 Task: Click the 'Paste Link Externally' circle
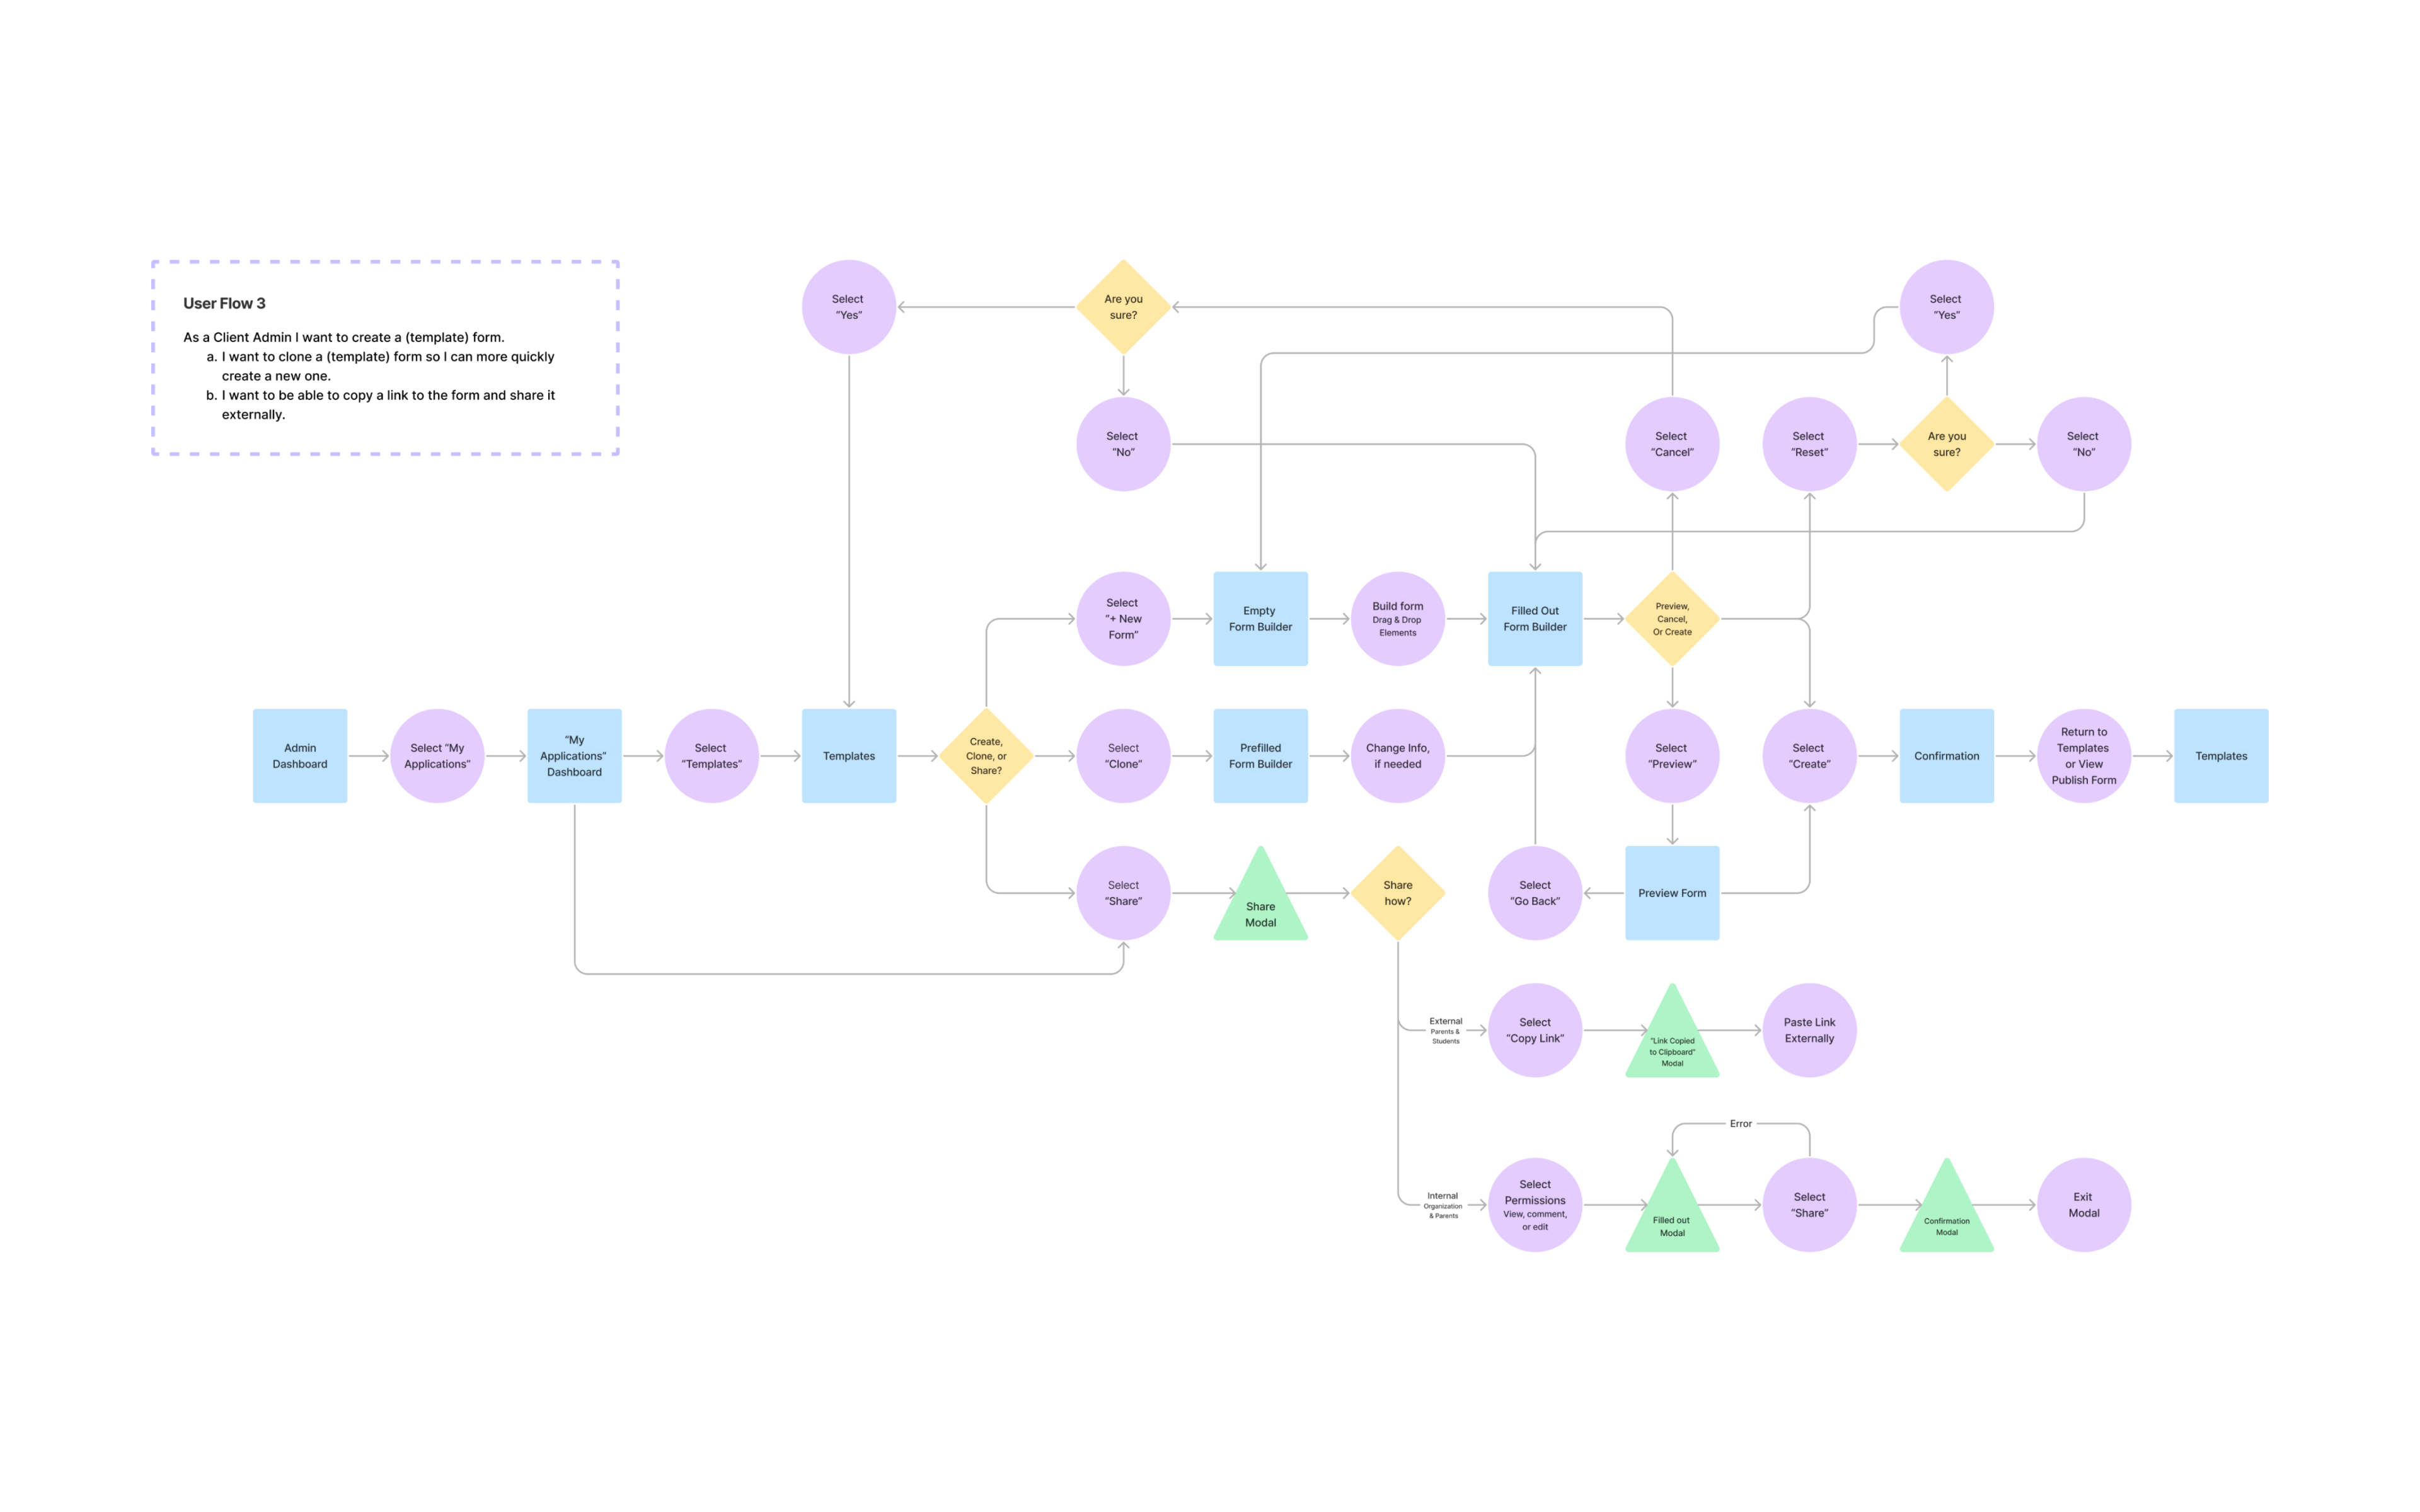pos(1808,1029)
